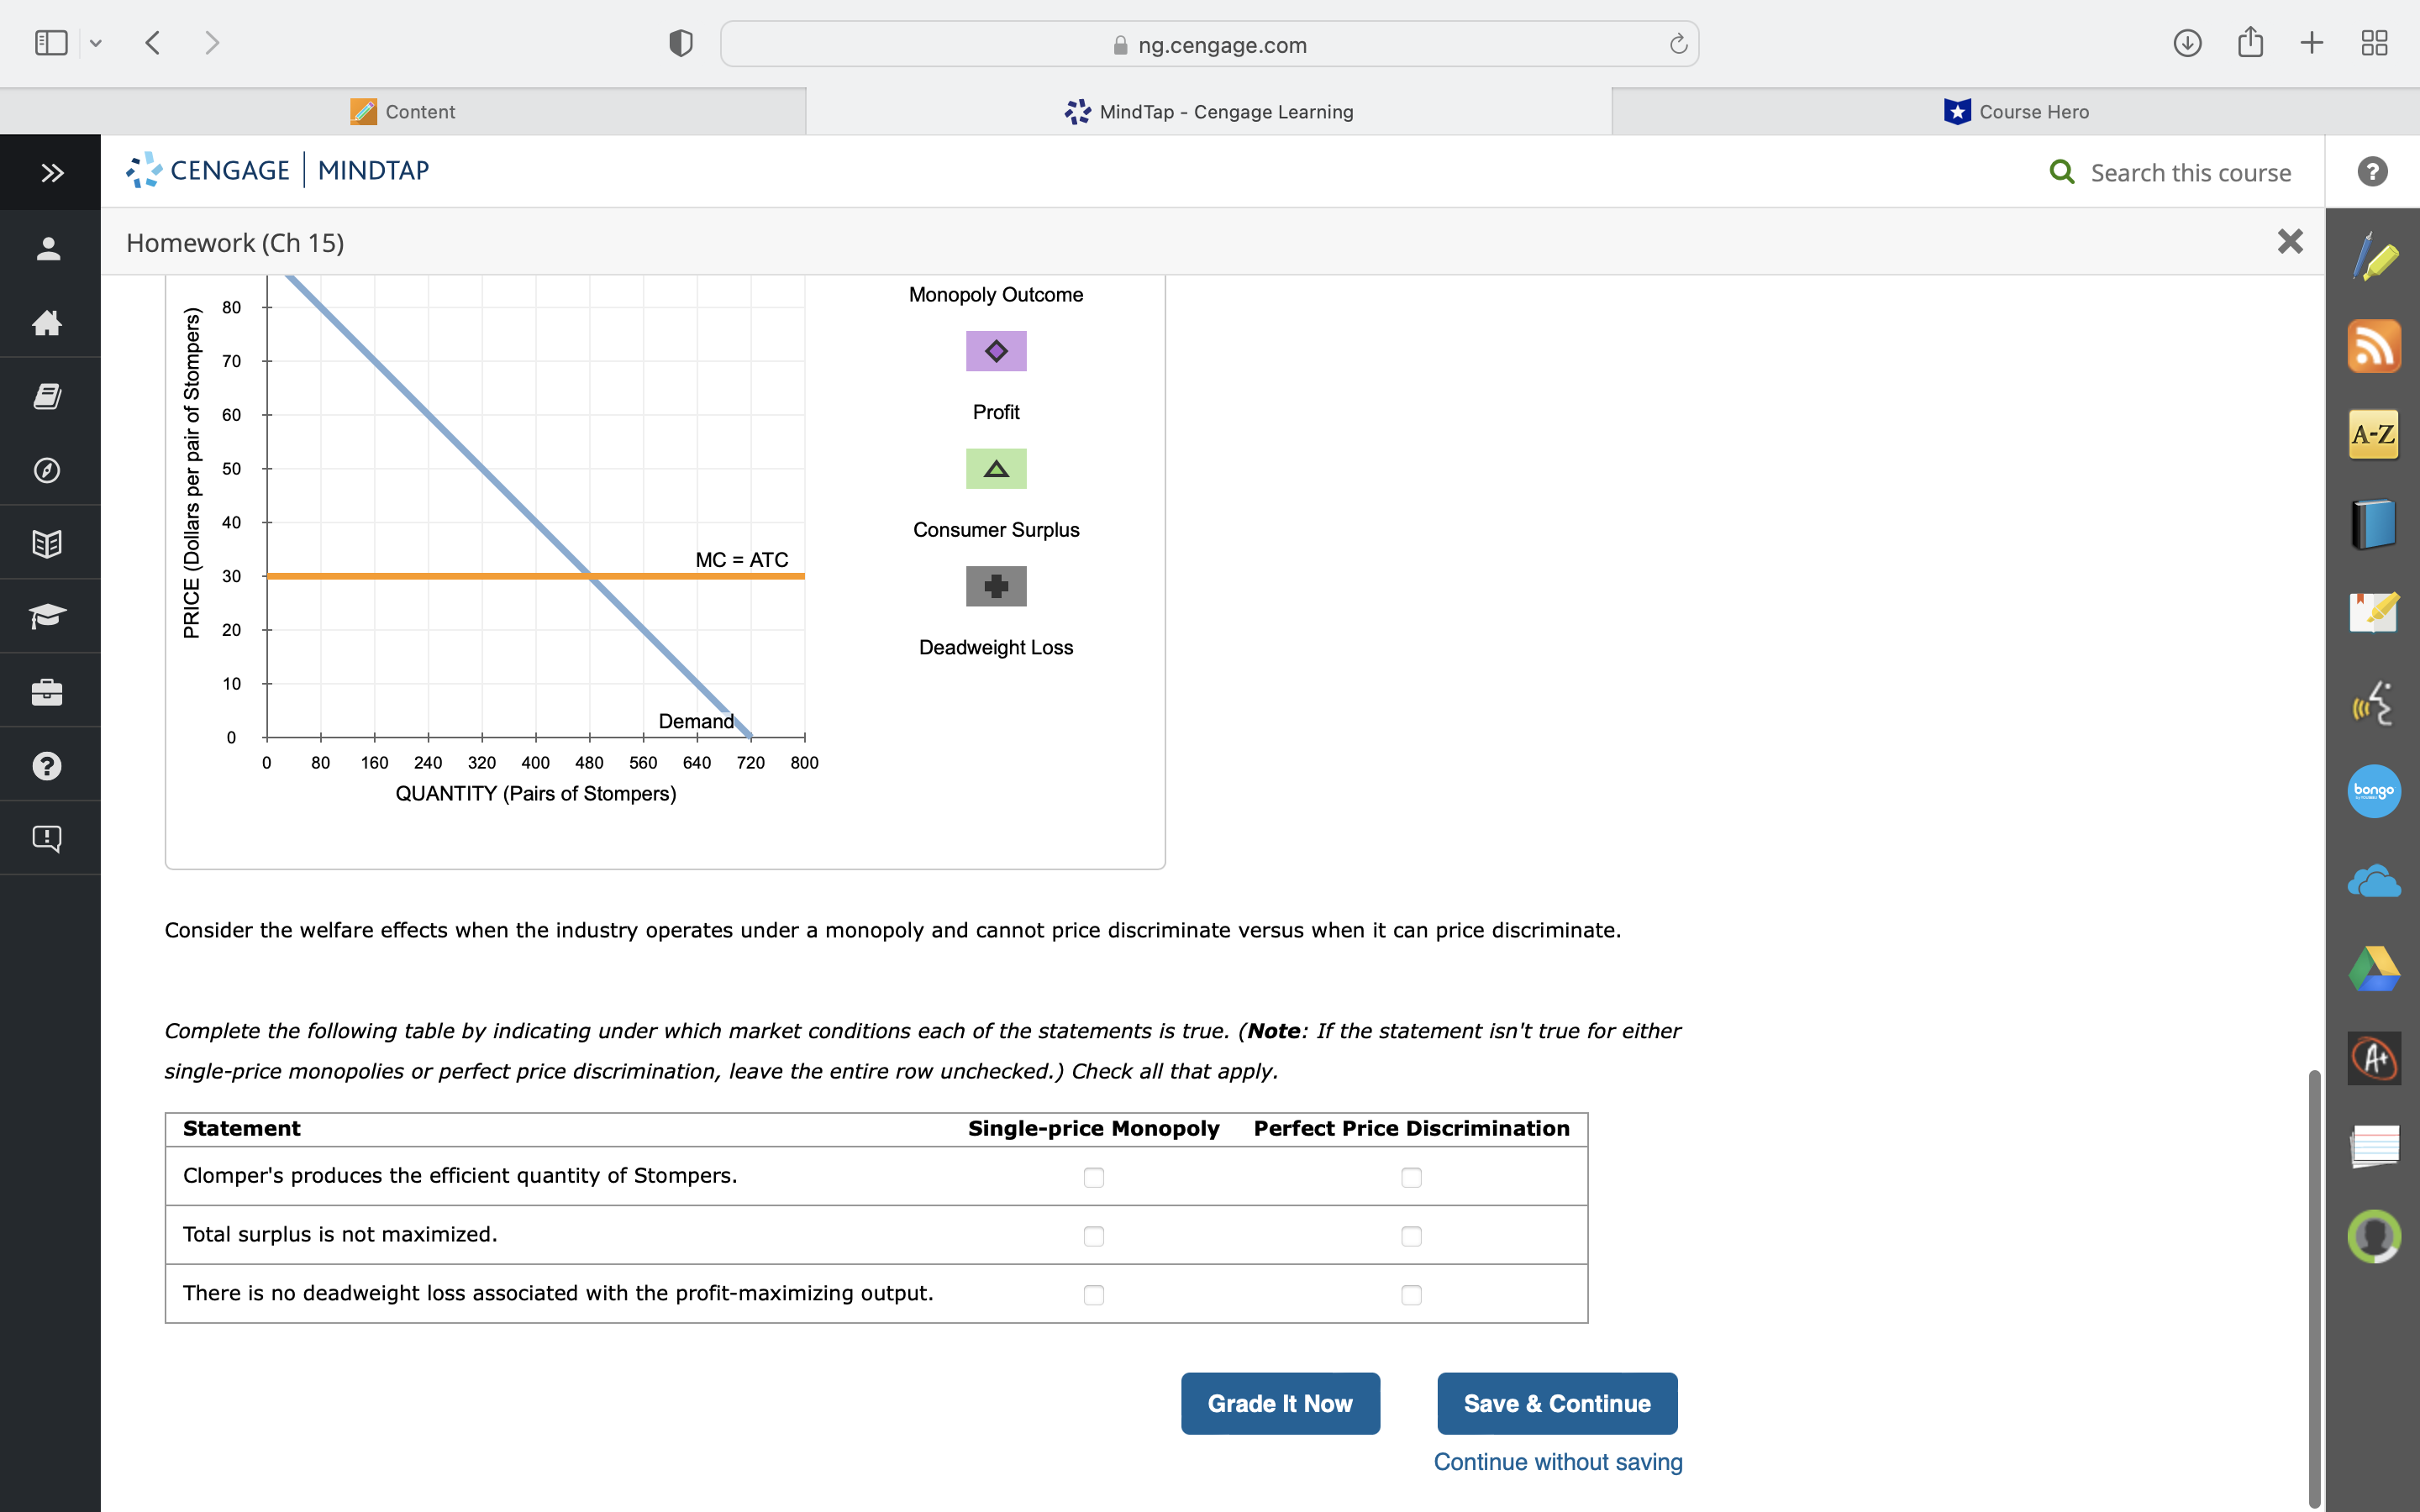This screenshot has height=1512, width=2420.
Task: Open the briefcase icon in sidebar
Action: (x=48, y=692)
